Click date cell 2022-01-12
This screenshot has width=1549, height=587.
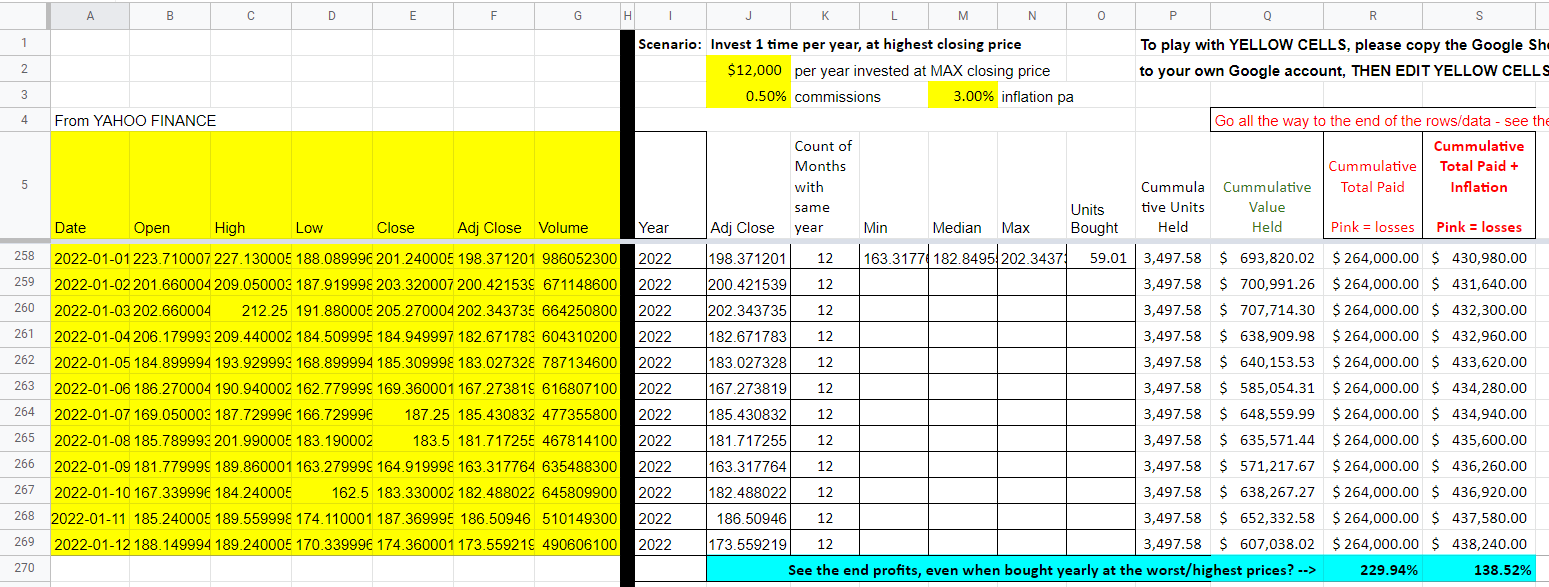tap(90, 544)
